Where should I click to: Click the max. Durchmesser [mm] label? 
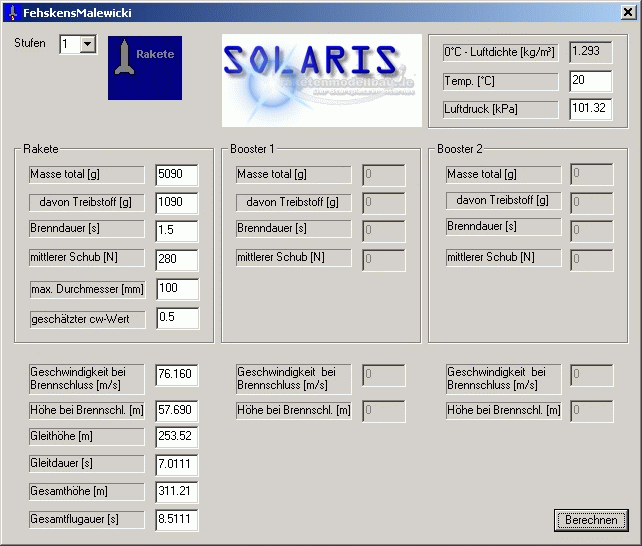tap(88, 289)
